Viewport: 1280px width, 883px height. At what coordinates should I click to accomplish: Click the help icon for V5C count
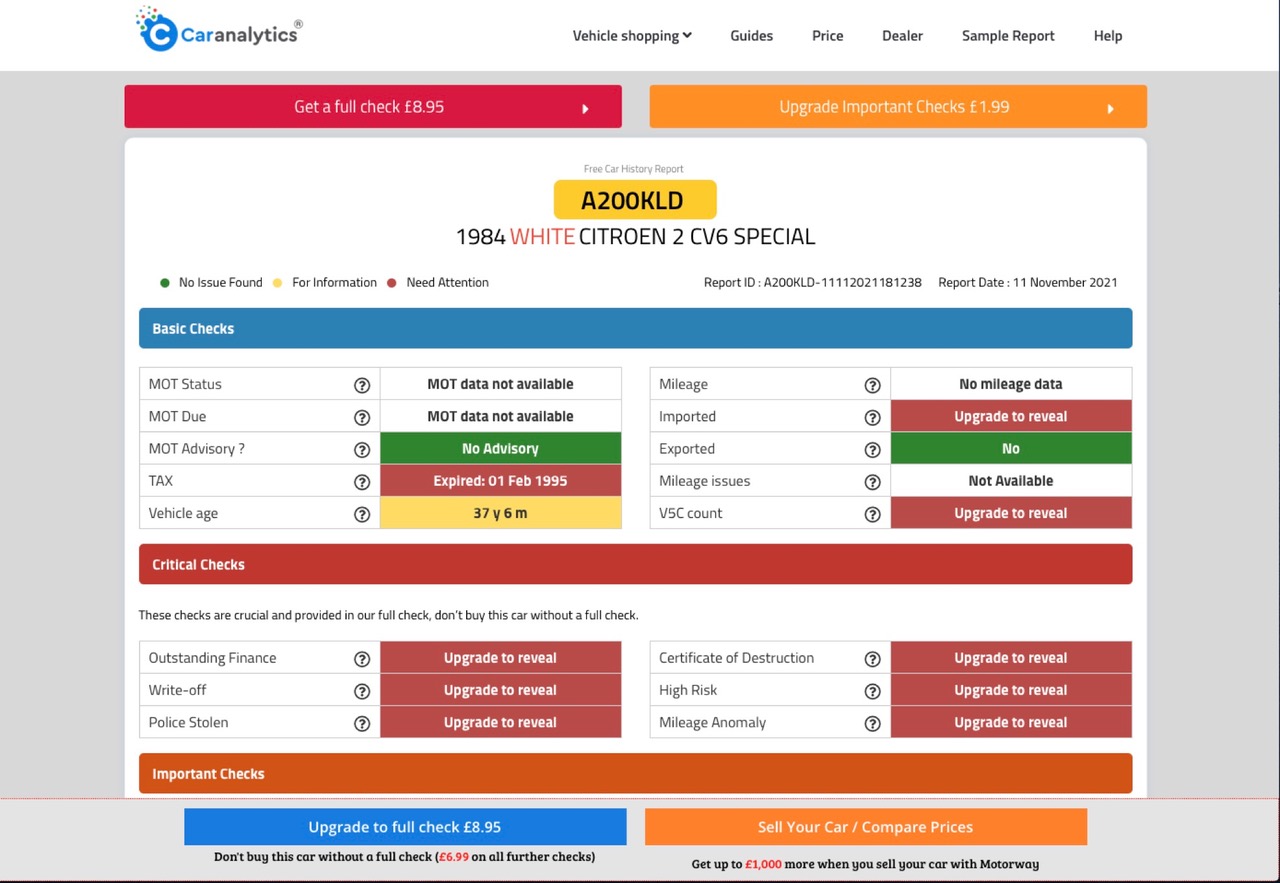872,513
